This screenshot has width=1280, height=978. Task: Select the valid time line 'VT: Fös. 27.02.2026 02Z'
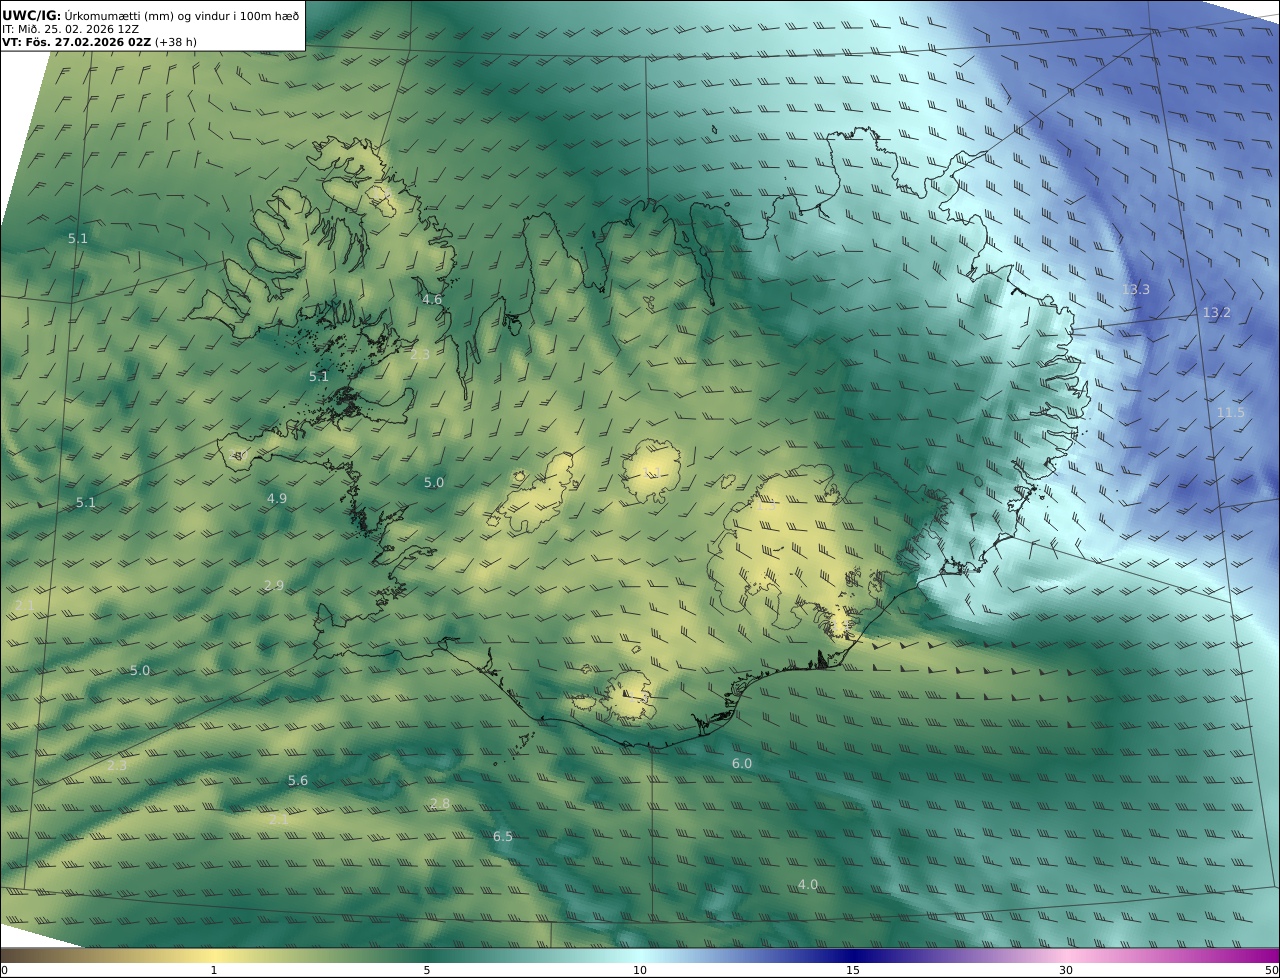tap(76, 42)
